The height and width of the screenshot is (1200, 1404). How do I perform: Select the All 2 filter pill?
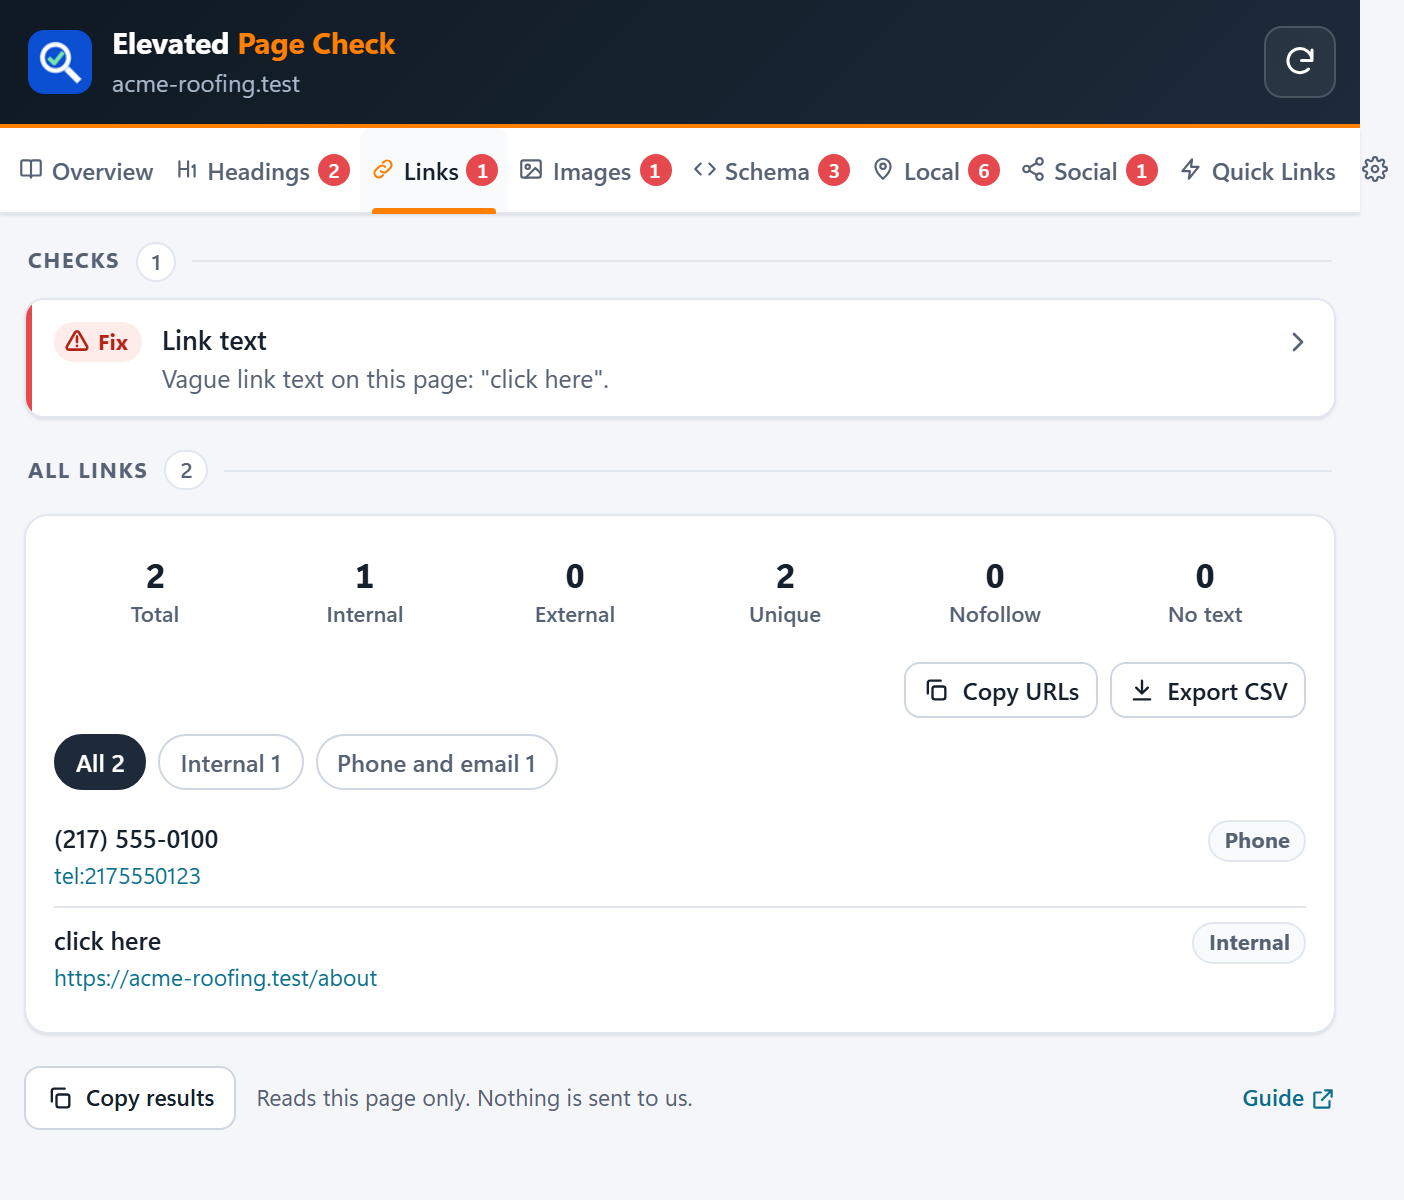[100, 763]
